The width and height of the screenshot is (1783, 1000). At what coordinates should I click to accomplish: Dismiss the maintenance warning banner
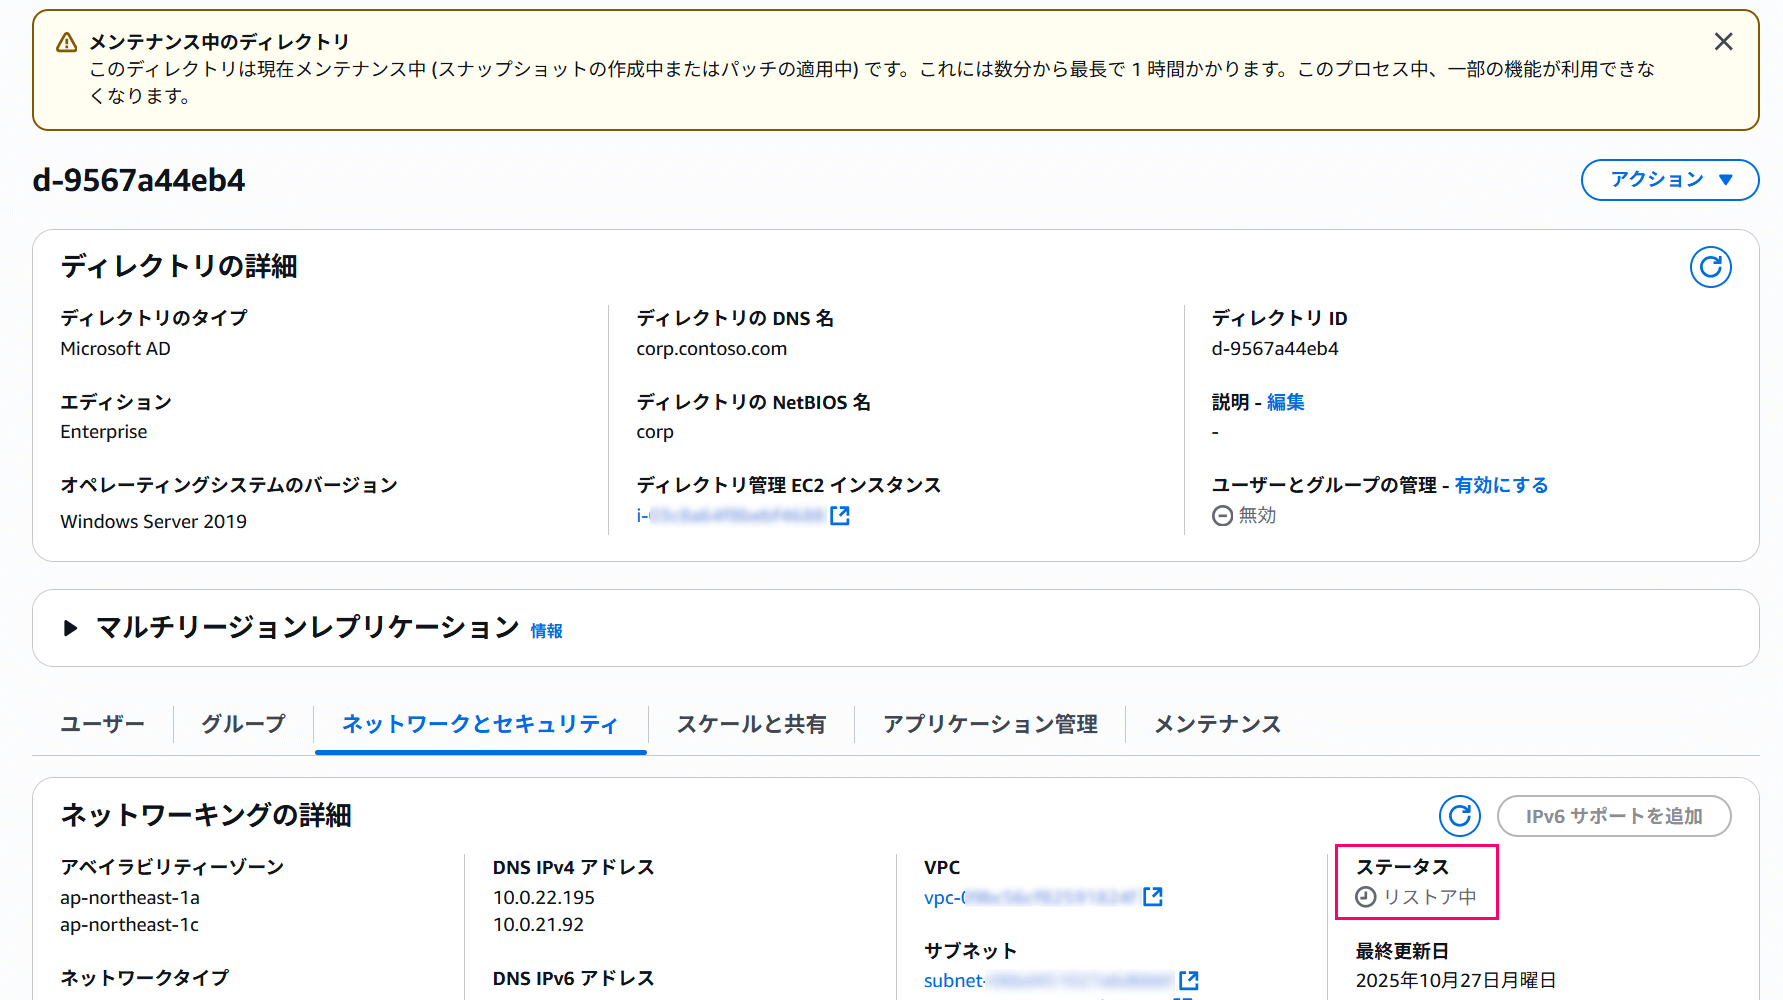[x=1723, y=41]
